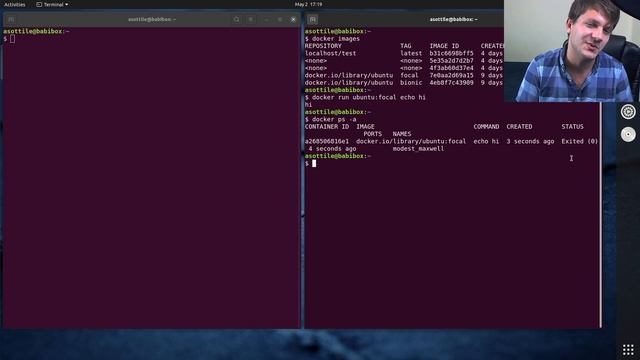Viewport: 640px width, 360px height.
Task: Click 'localhost/test' repository entry
Action: coord(330,53)
